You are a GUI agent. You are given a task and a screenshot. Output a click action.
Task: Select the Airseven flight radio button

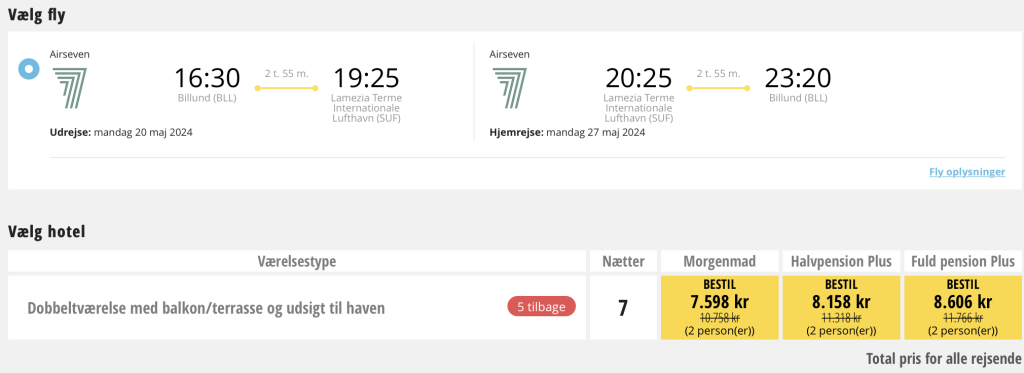click(29, 69)
